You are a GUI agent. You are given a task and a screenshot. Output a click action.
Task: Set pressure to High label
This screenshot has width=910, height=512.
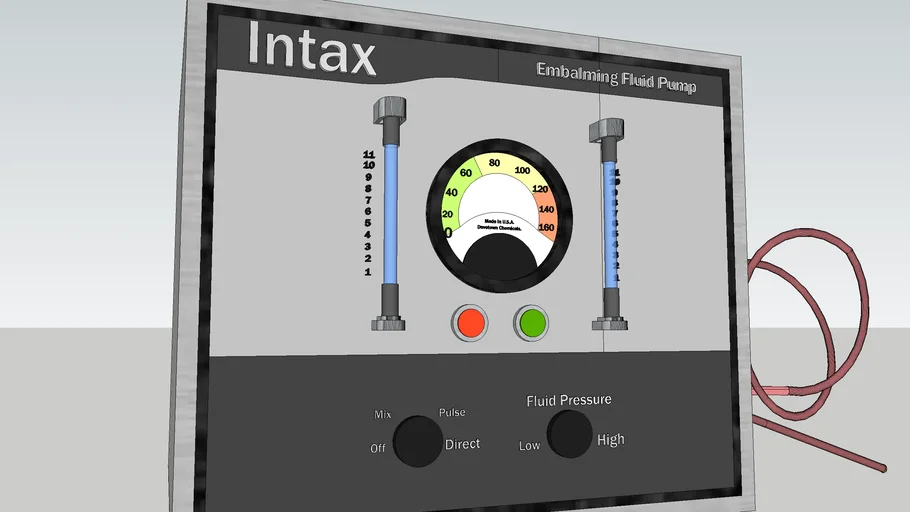(610, 440)
